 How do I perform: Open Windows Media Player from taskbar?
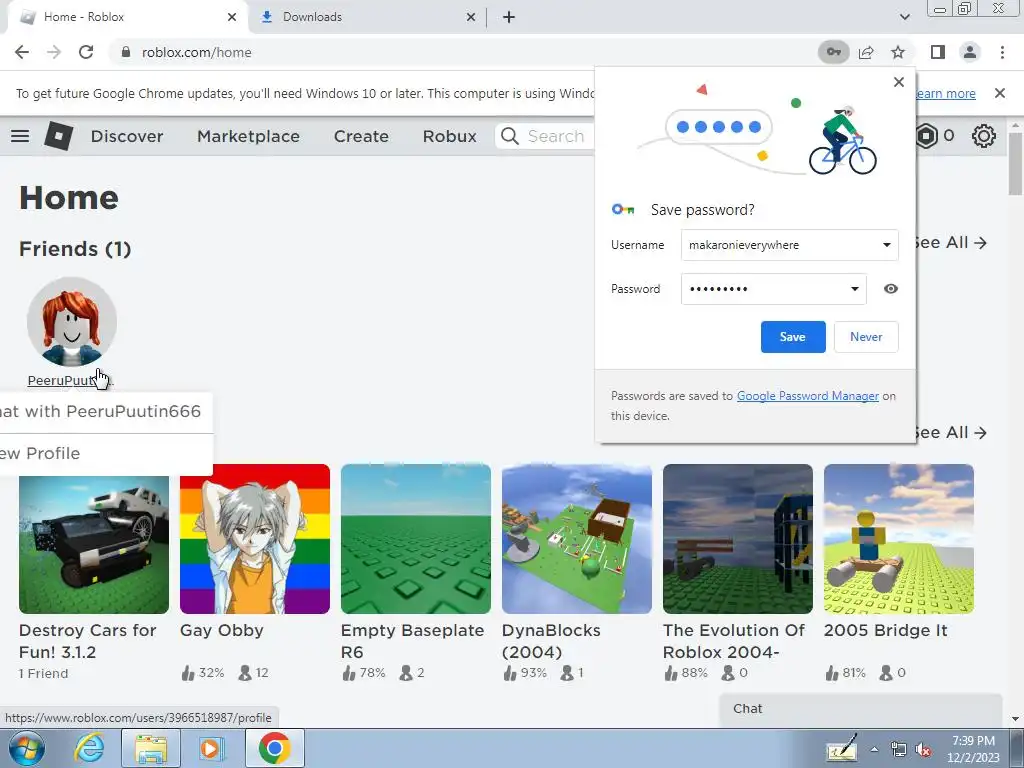click(x=211, y=748)
